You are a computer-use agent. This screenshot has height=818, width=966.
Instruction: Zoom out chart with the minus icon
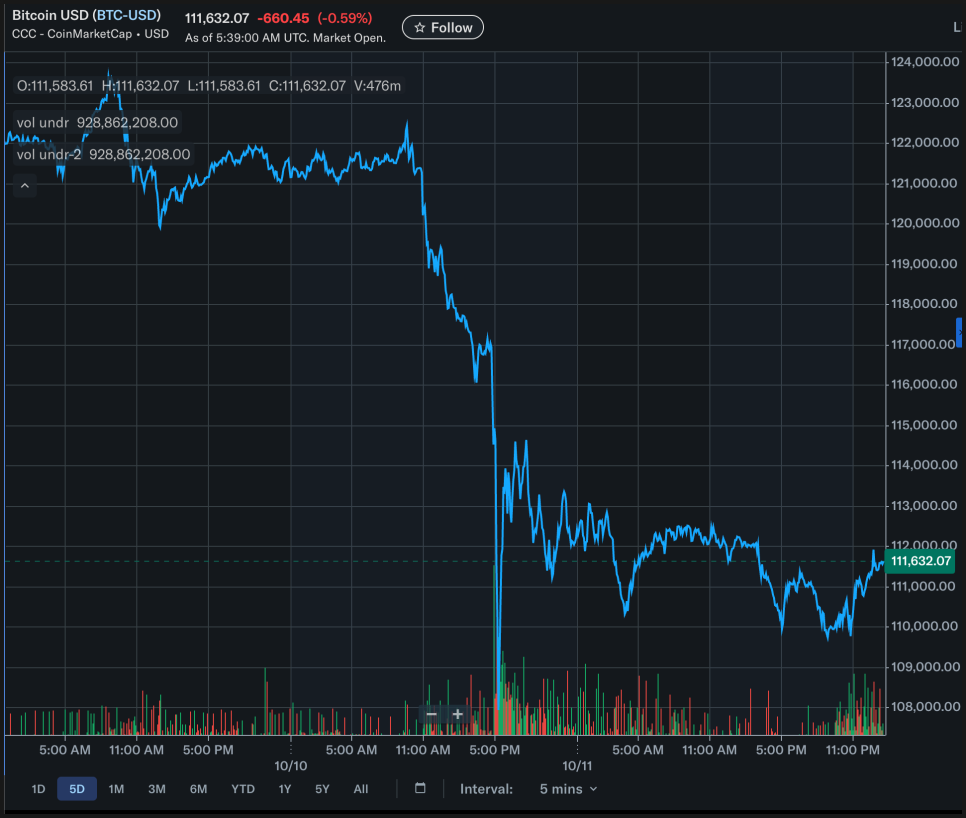431,715
